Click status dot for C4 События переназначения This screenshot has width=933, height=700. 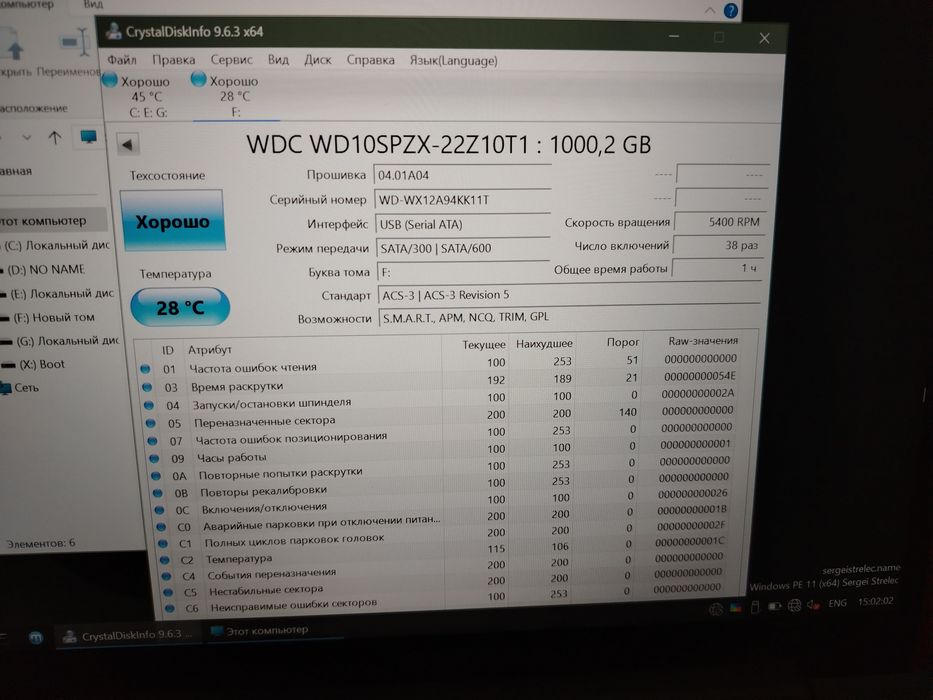point(167,576)
